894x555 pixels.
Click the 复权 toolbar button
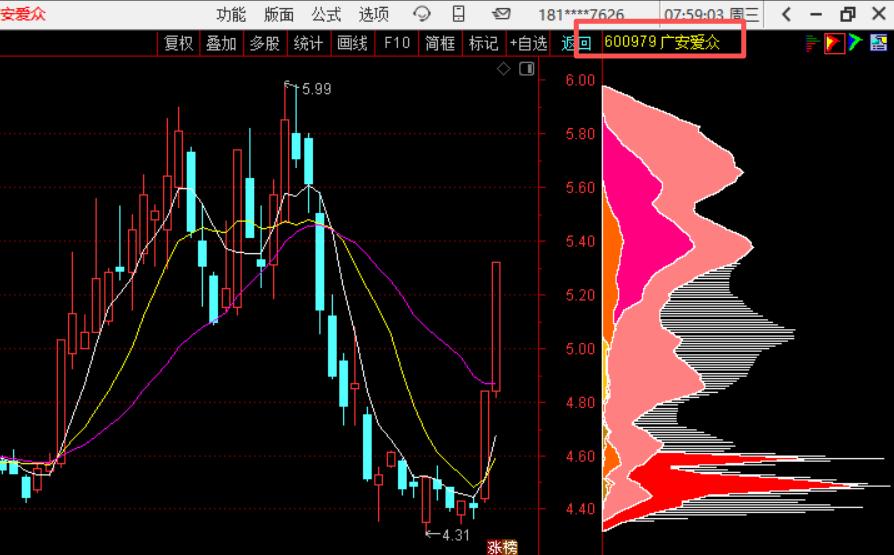click(178, 43)
